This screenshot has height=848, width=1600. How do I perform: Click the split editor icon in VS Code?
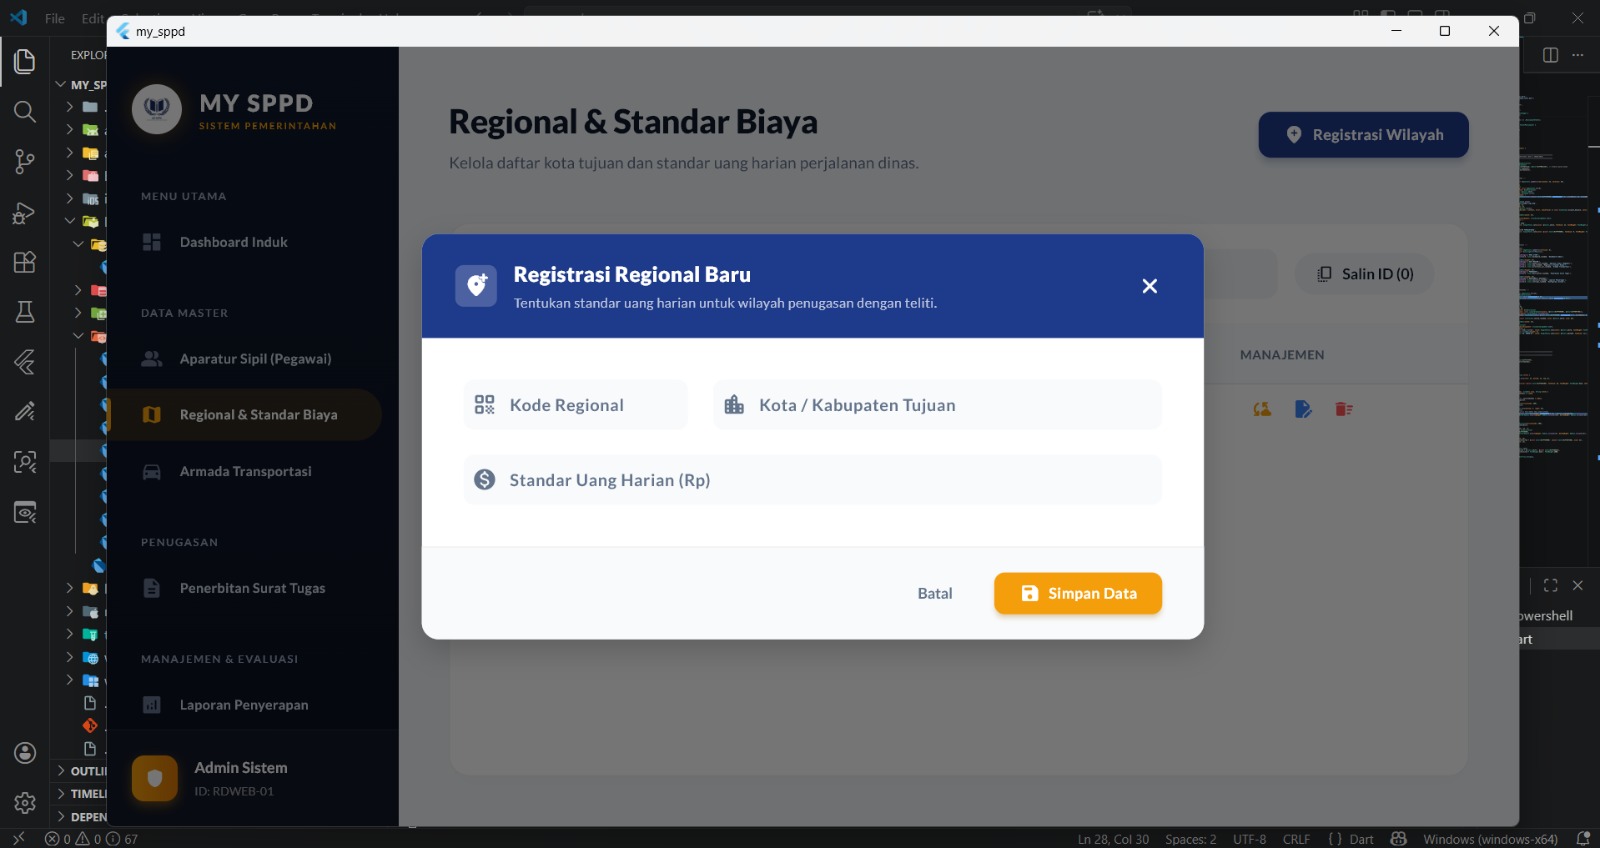[x=1550, y=55]
